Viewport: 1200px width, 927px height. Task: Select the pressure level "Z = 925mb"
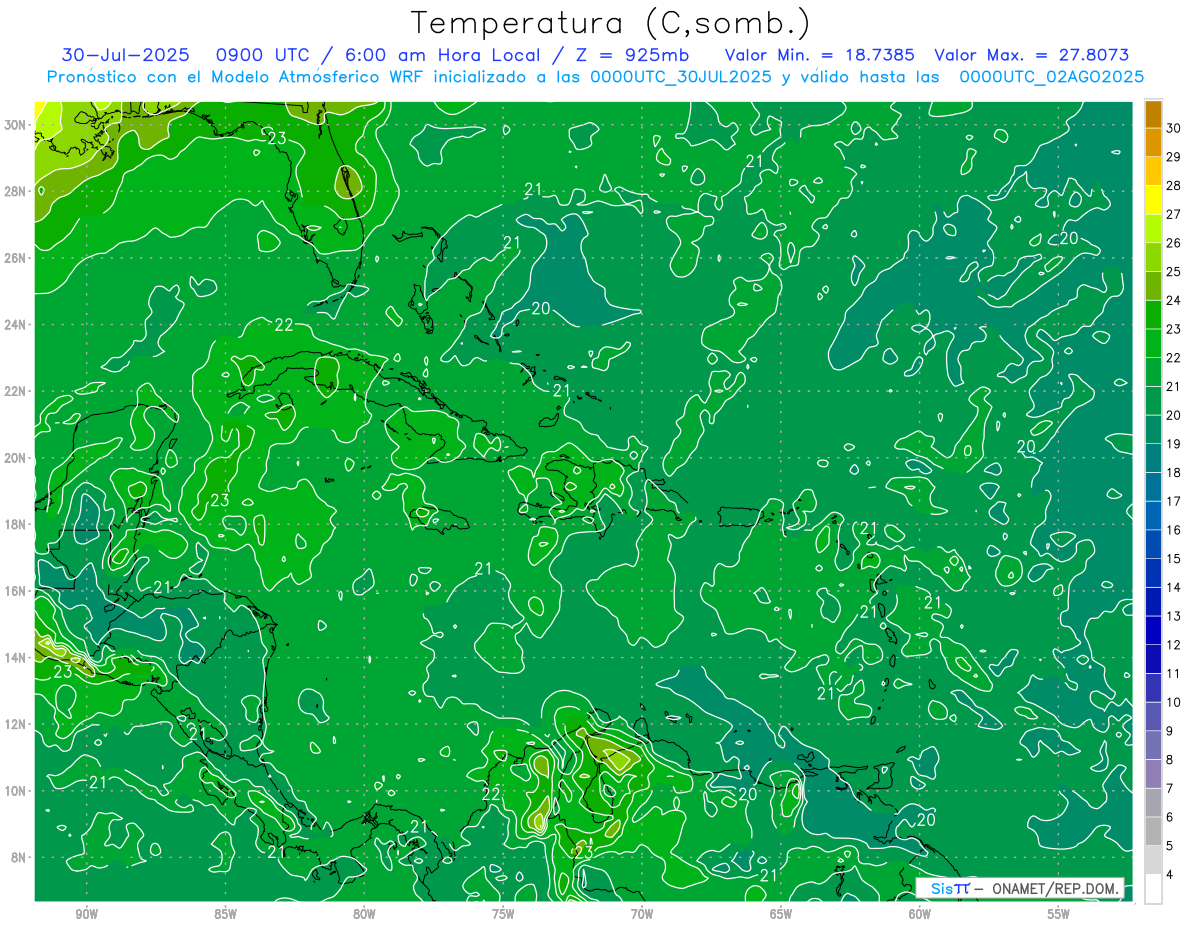point(630,55)
